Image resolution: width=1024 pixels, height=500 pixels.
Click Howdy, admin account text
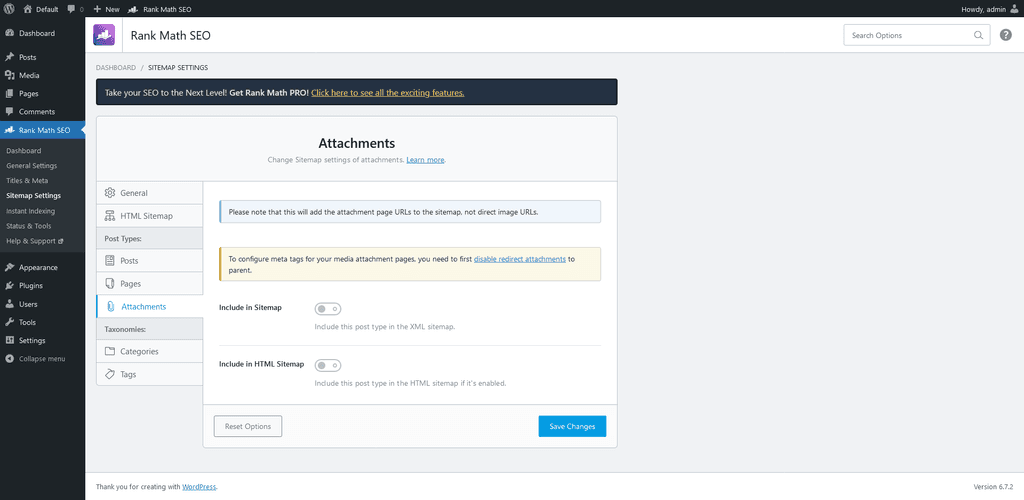coord(984,9)
